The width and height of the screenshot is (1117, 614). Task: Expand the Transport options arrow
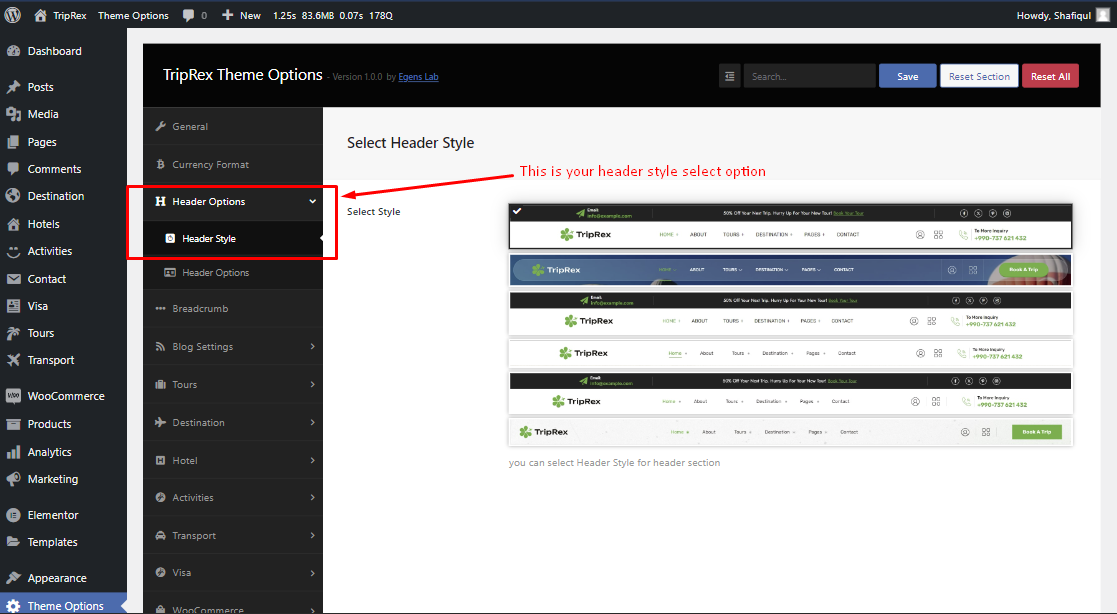click(x=312, y=536)
